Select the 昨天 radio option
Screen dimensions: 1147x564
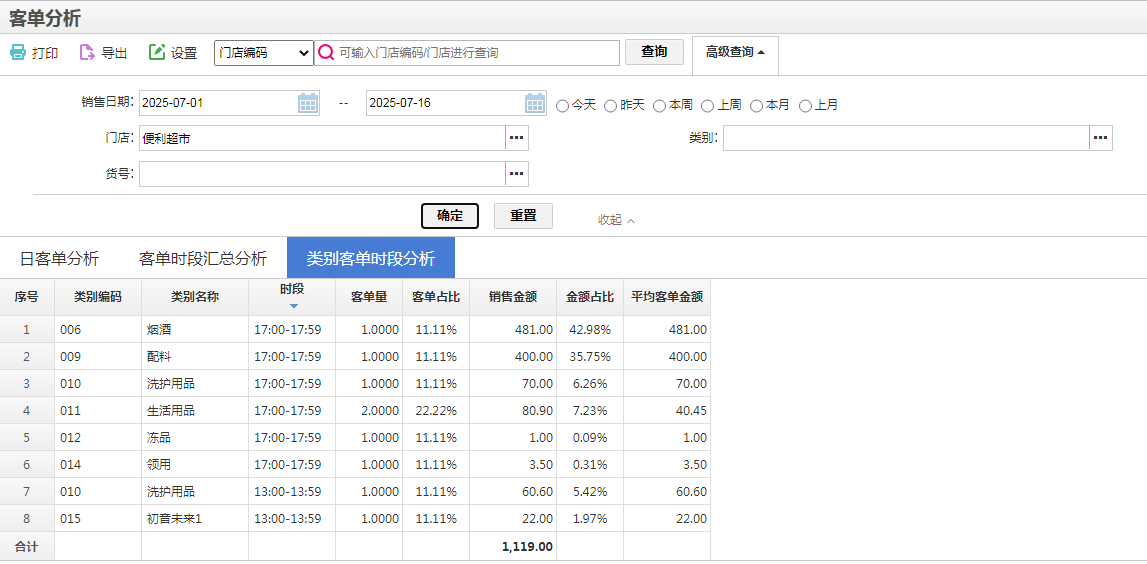click(x=611, y=106)
